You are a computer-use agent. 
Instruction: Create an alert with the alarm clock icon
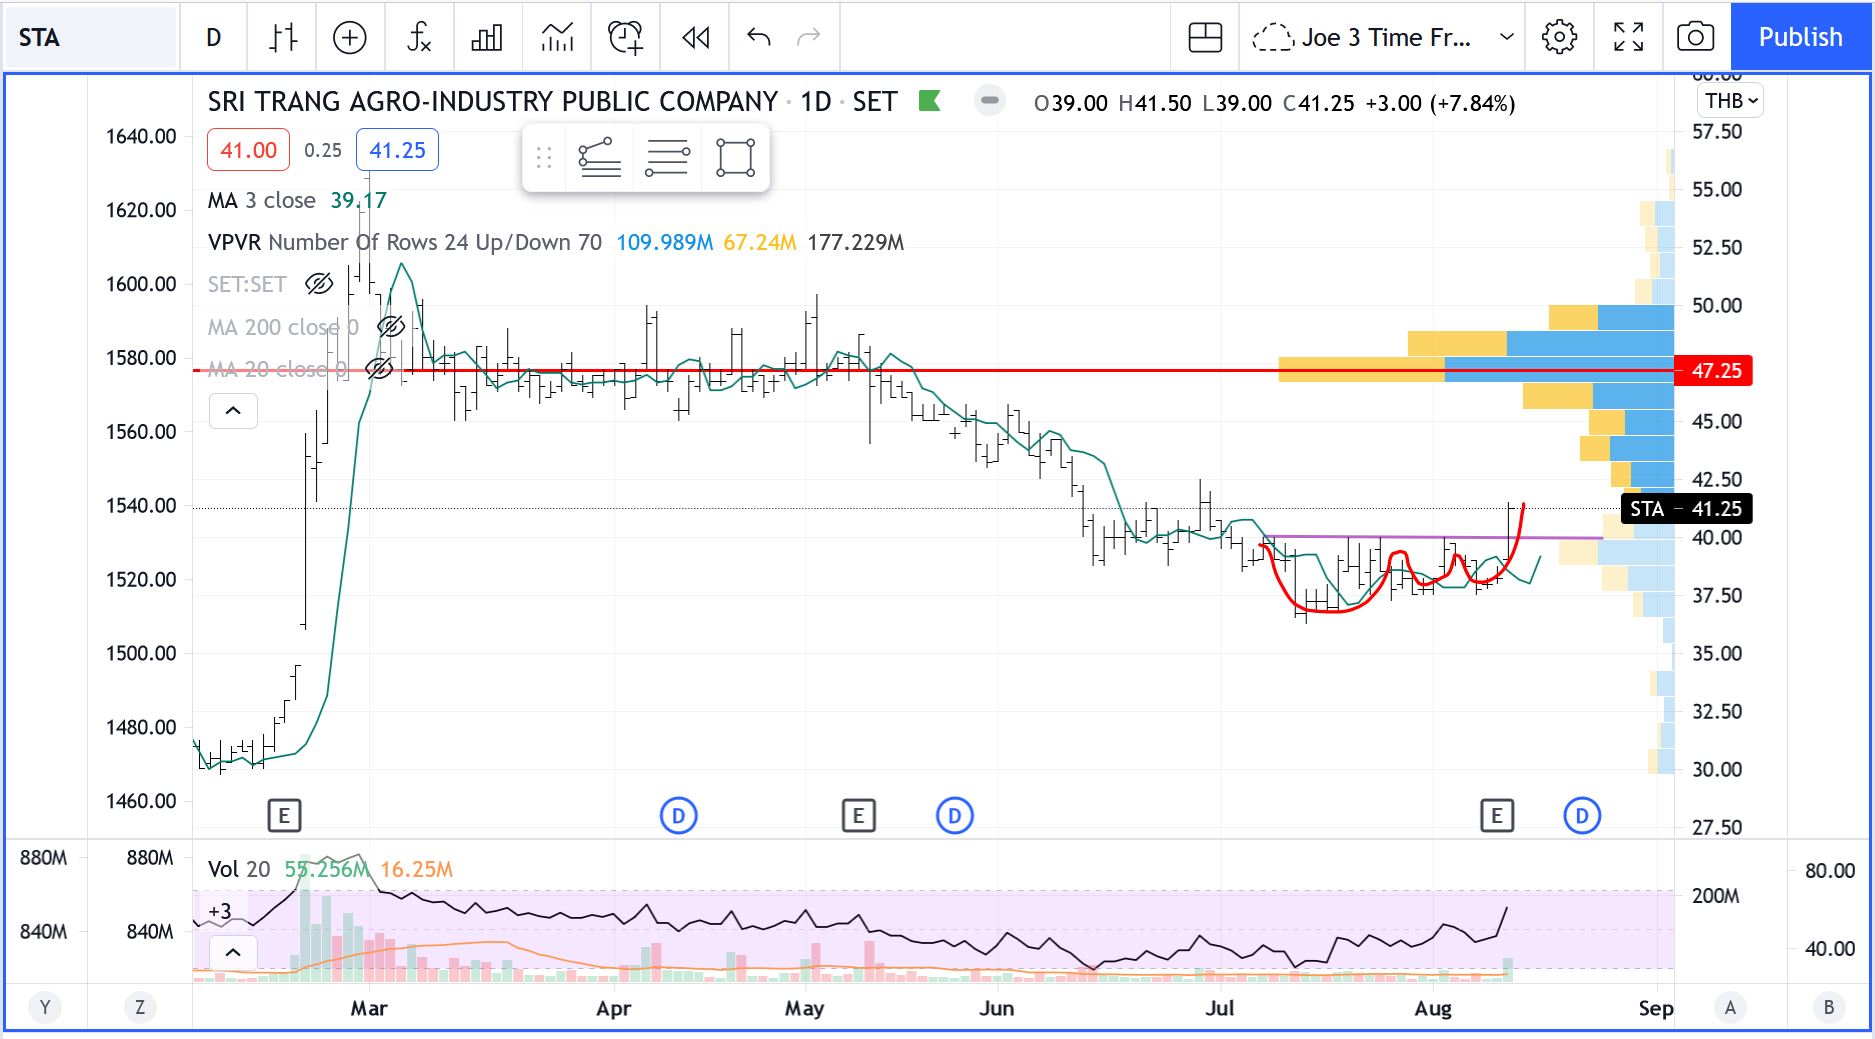click(x=626, y=38)
